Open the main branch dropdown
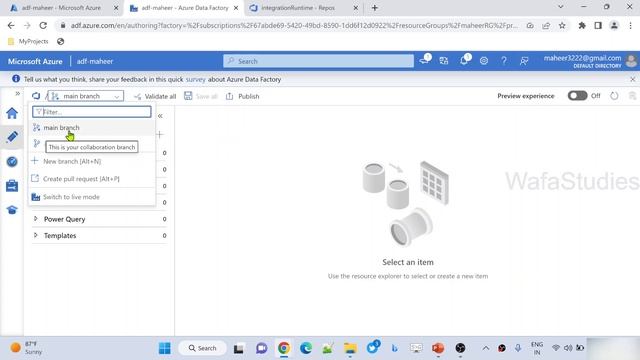Viewport: 640px width, 360px height. pyautogui.click(x=86, y=96)
